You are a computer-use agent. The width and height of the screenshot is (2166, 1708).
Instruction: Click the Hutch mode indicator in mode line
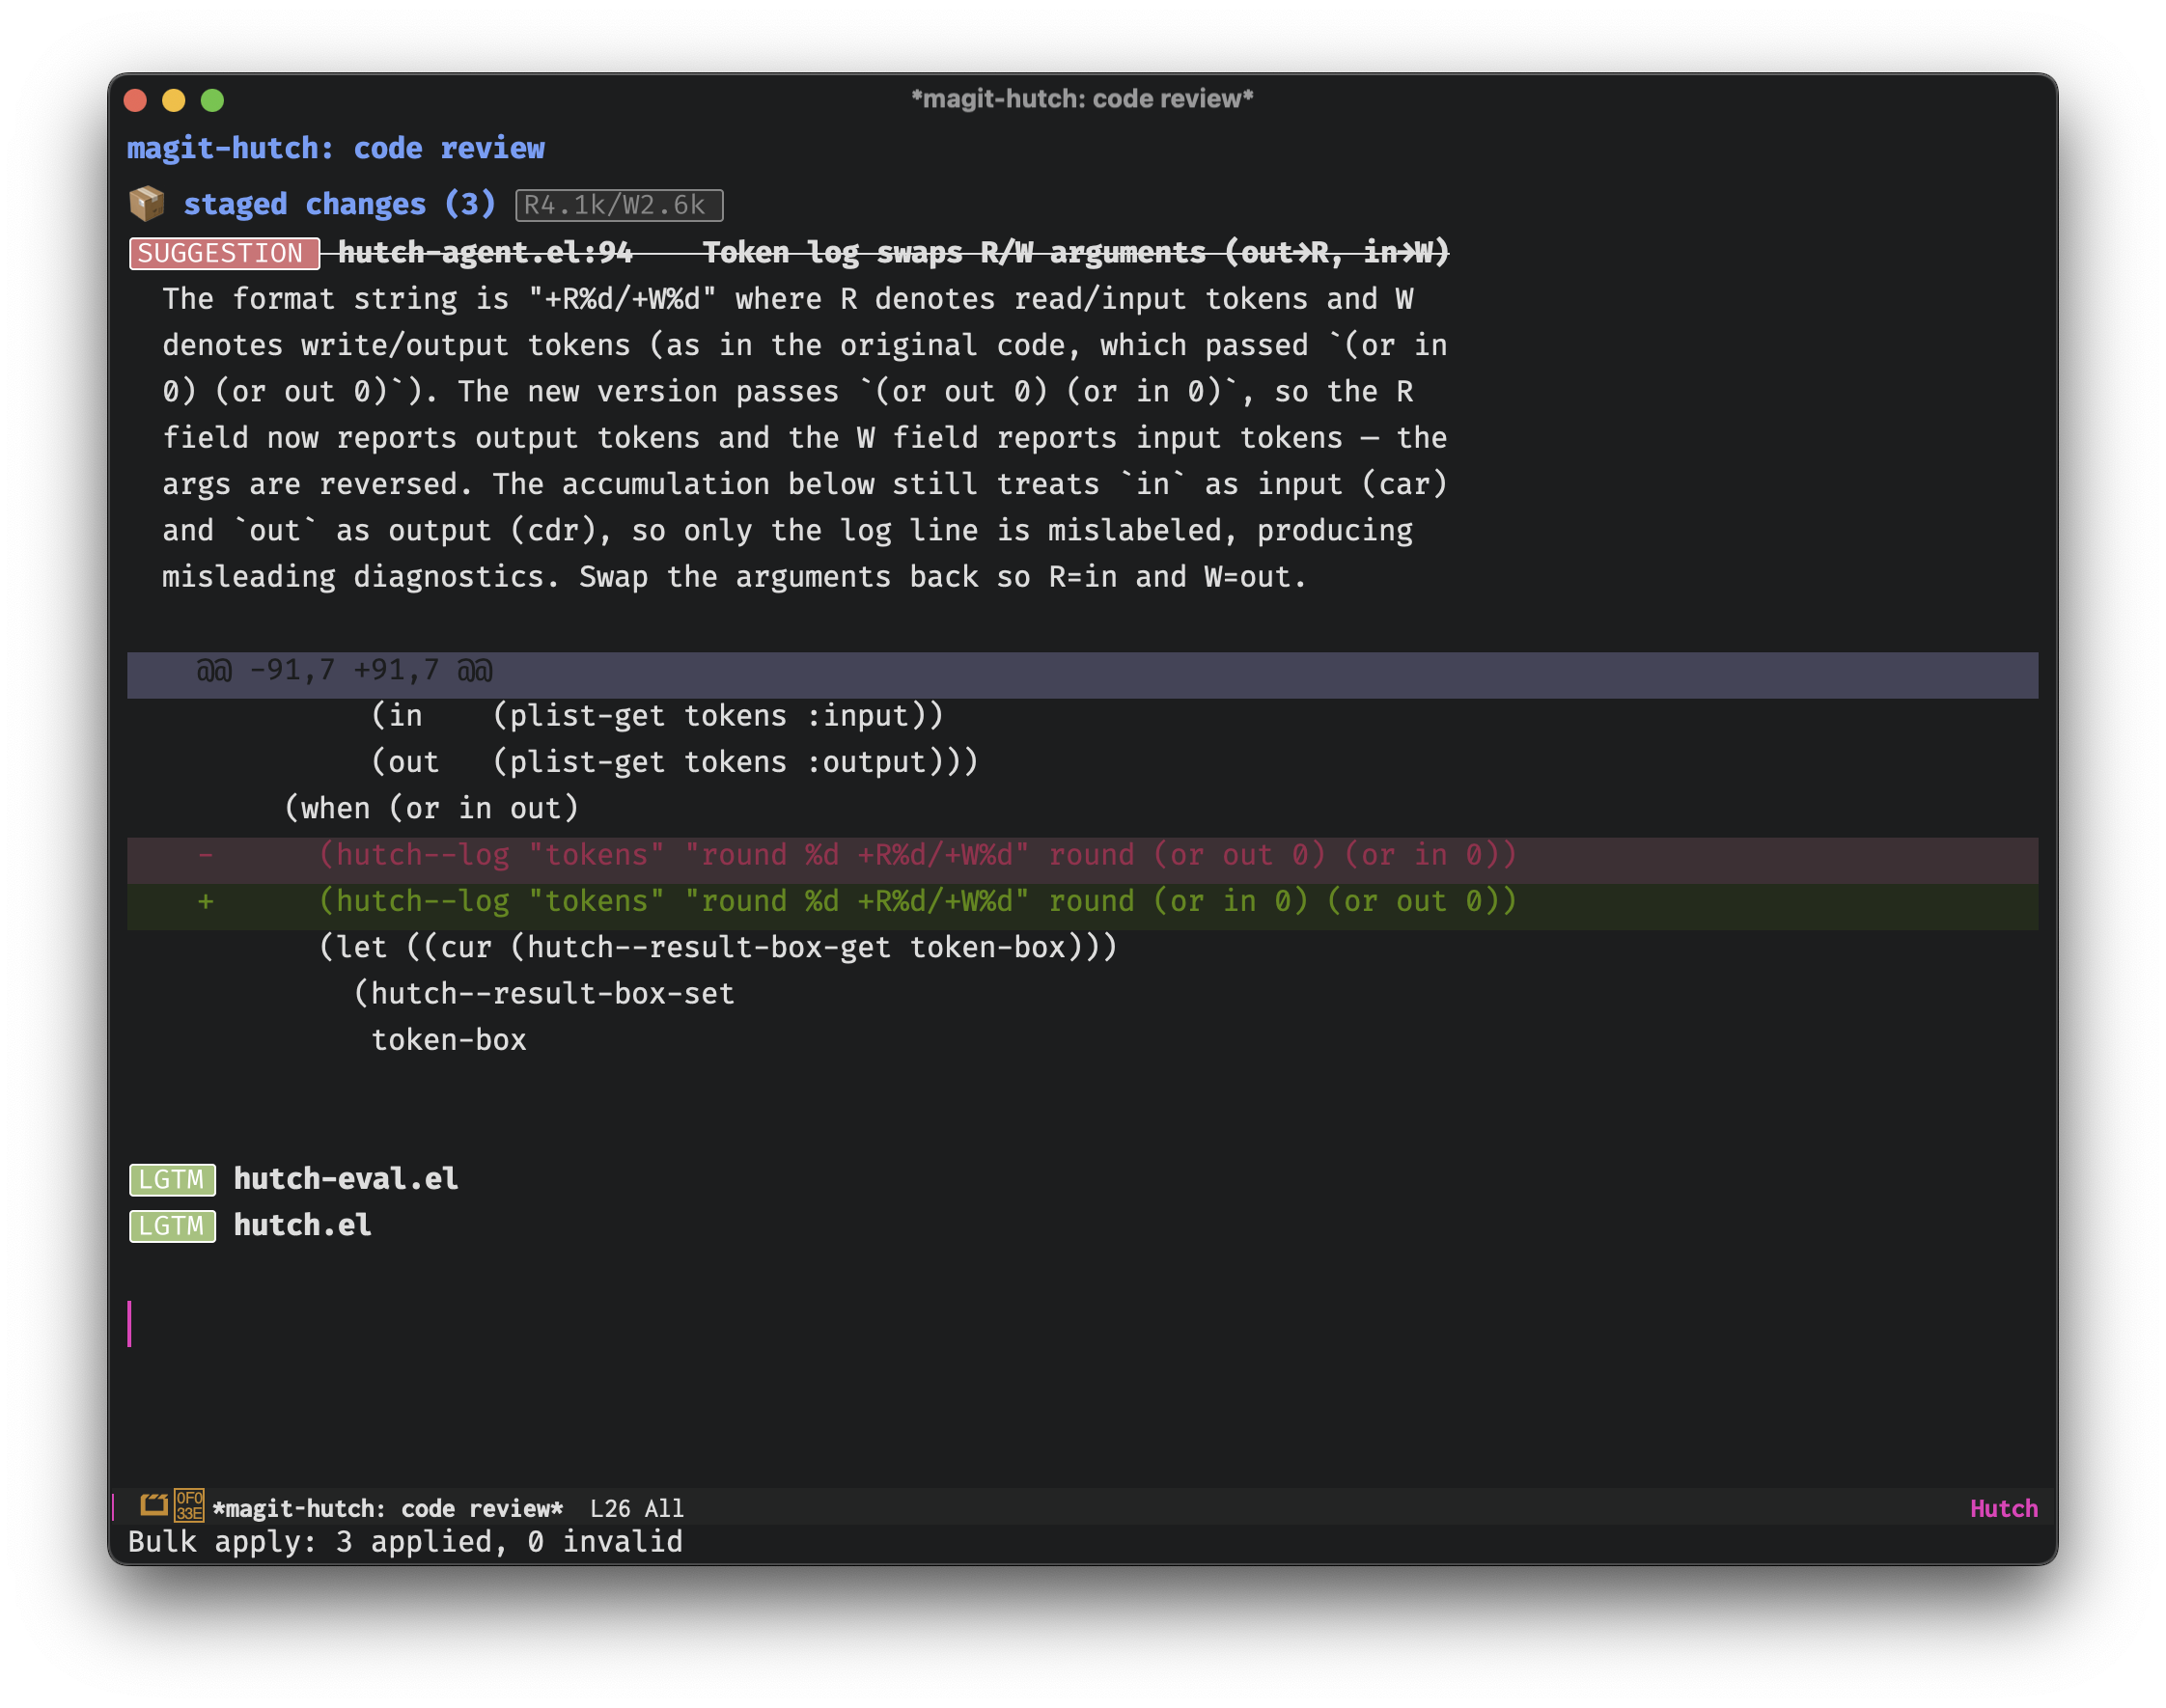2003,1508
